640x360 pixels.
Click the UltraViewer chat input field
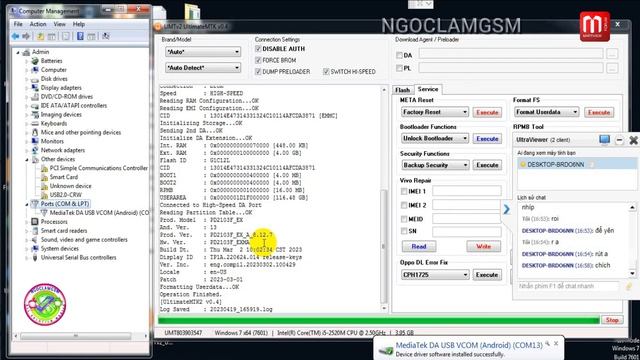[568, 287]
